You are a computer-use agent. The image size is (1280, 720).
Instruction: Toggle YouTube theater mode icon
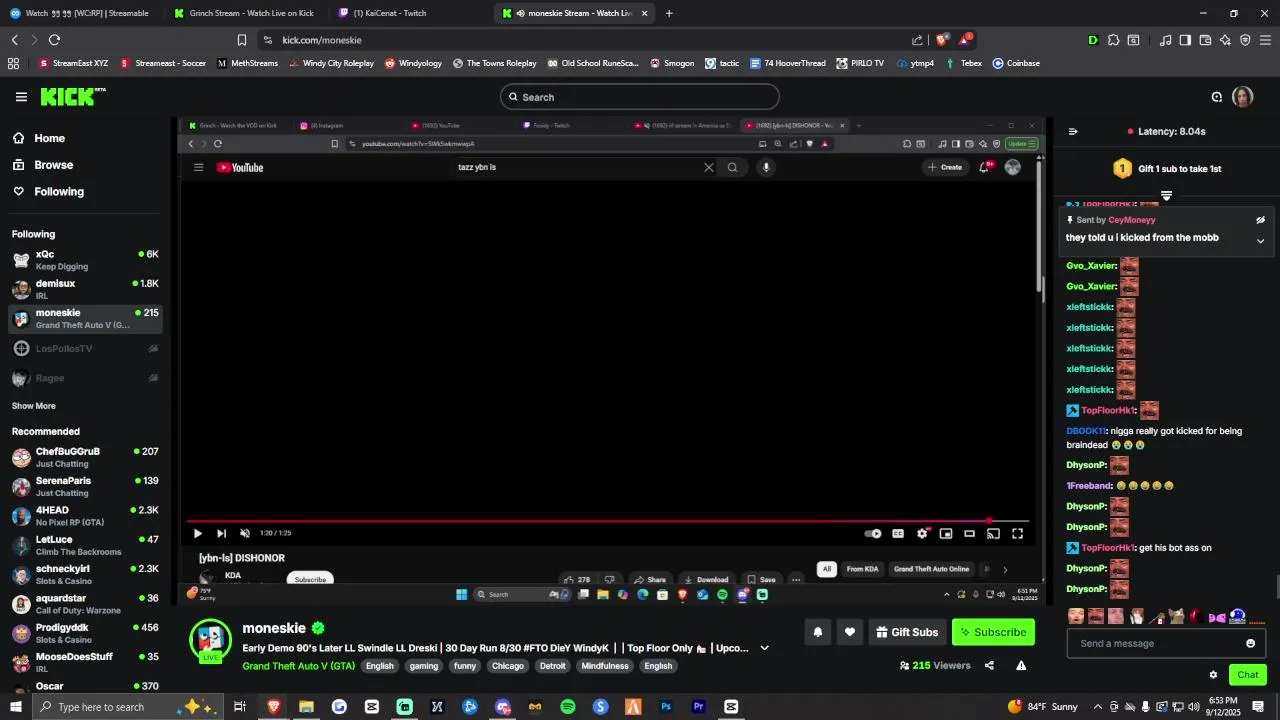[x=969, y=534]
